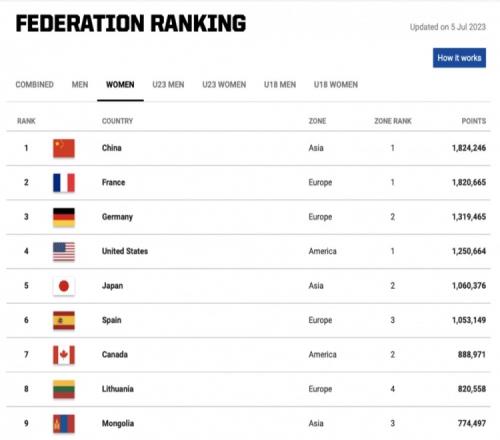Open the Lithuania country name link
The height and width of the screenshot is (440, 500).
pos(118,389)
